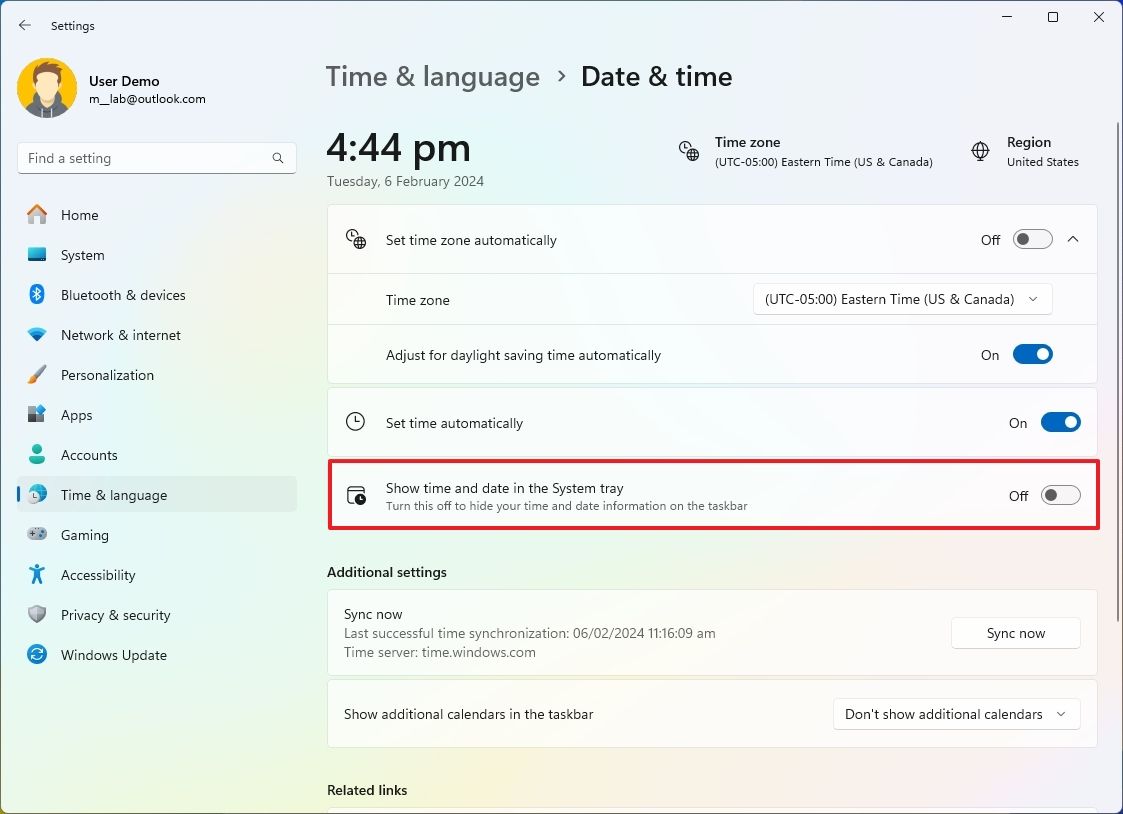Disable Set time automatically
This screenshot has width=1123, height=814.
[x=1061, y=422]
